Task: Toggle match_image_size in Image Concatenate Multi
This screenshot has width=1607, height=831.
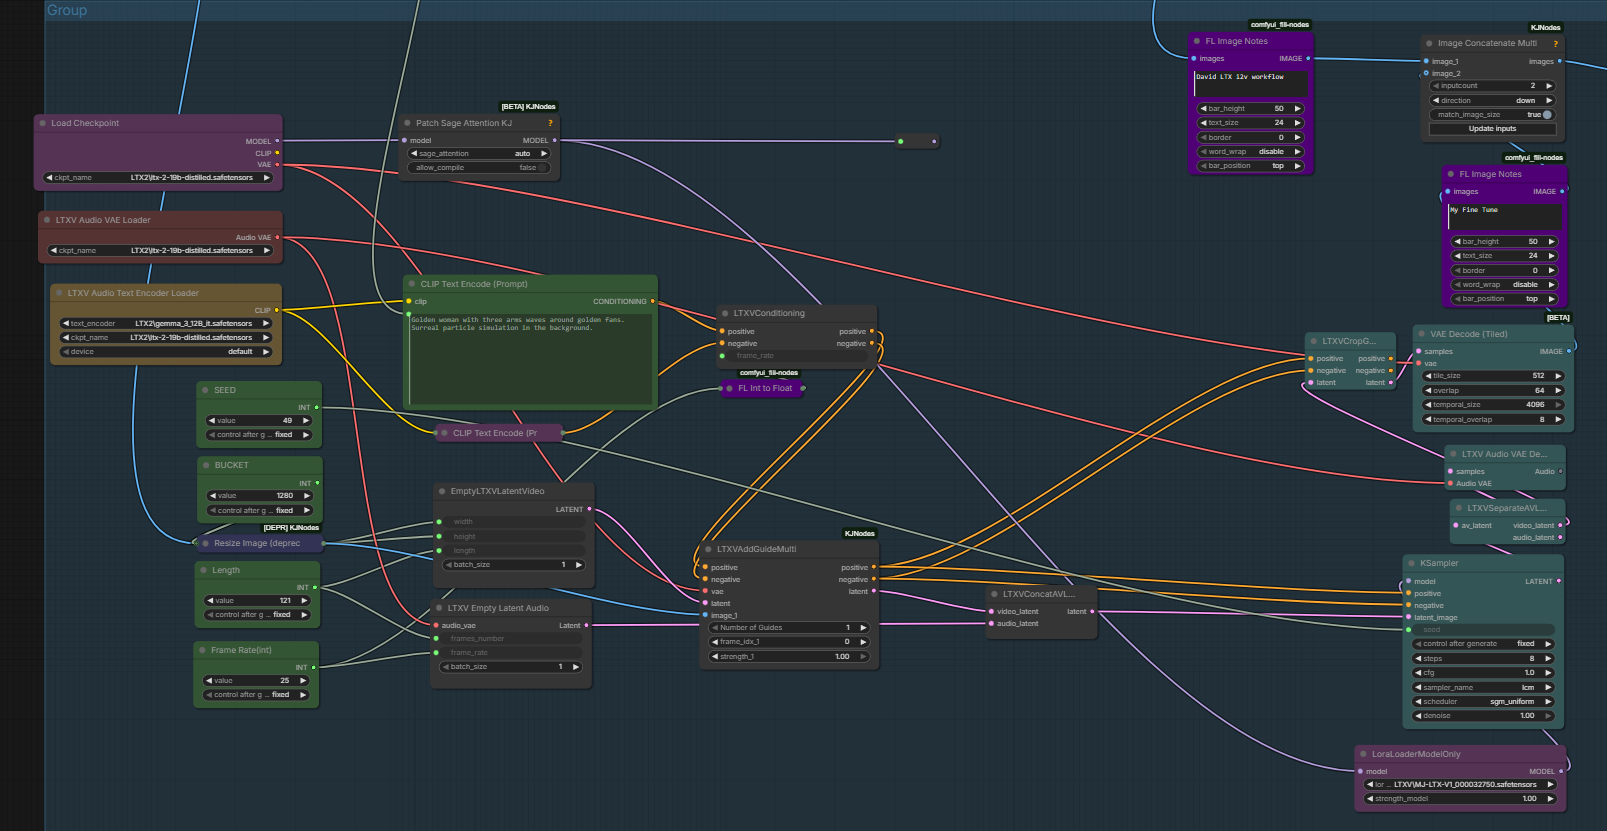Action: click(x=1546, y=115)
